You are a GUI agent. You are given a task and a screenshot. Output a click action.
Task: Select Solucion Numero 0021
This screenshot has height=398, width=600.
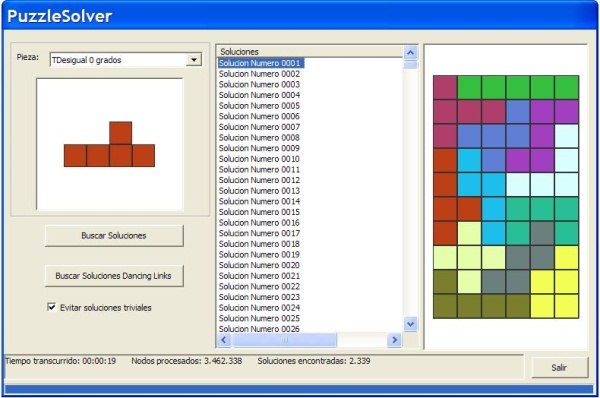click(259, 276)
